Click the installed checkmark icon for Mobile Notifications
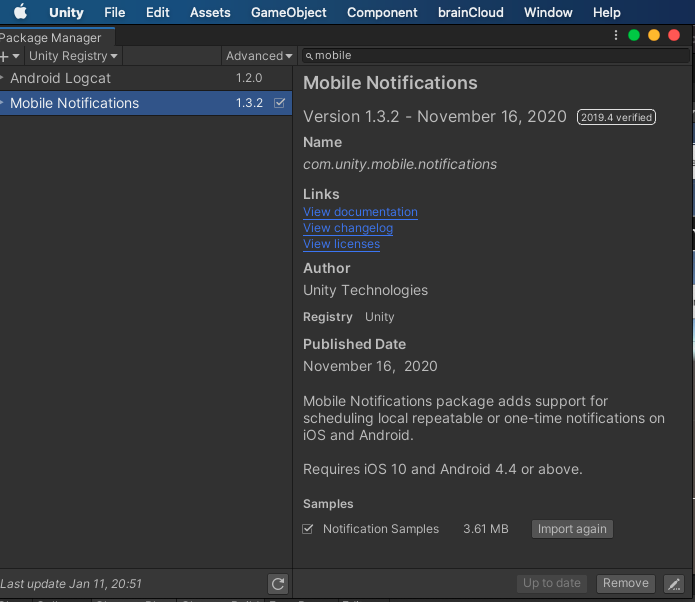695x602 pixels. pyautogui.click(x=279, y=103)
